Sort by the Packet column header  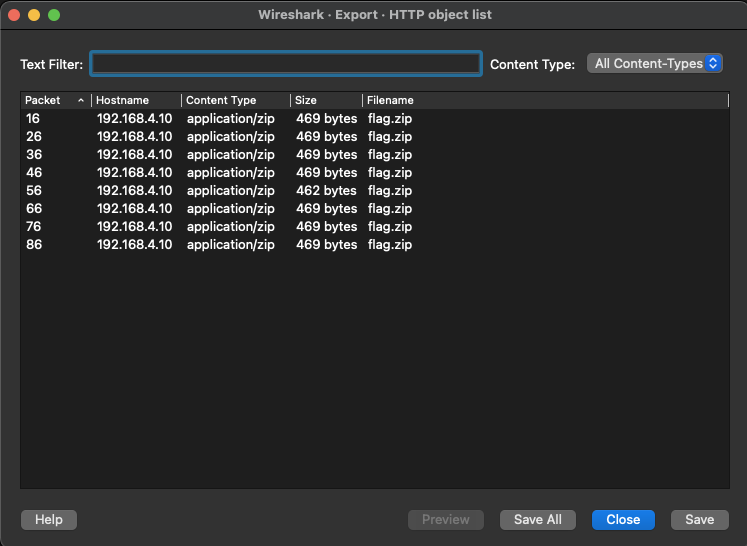pos(56,100)
